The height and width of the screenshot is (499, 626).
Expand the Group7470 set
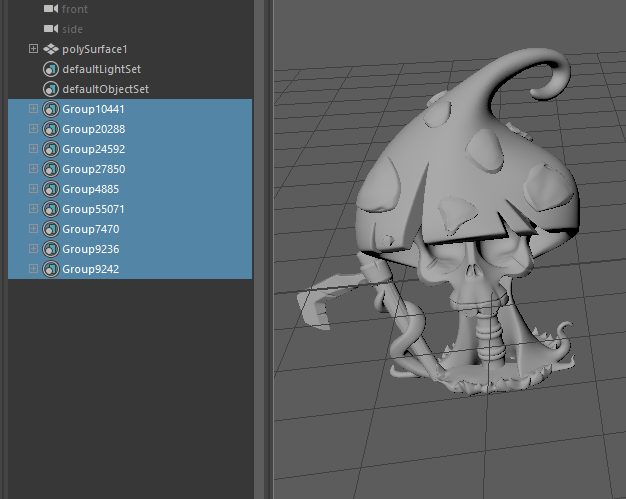(x=34, y=228)
